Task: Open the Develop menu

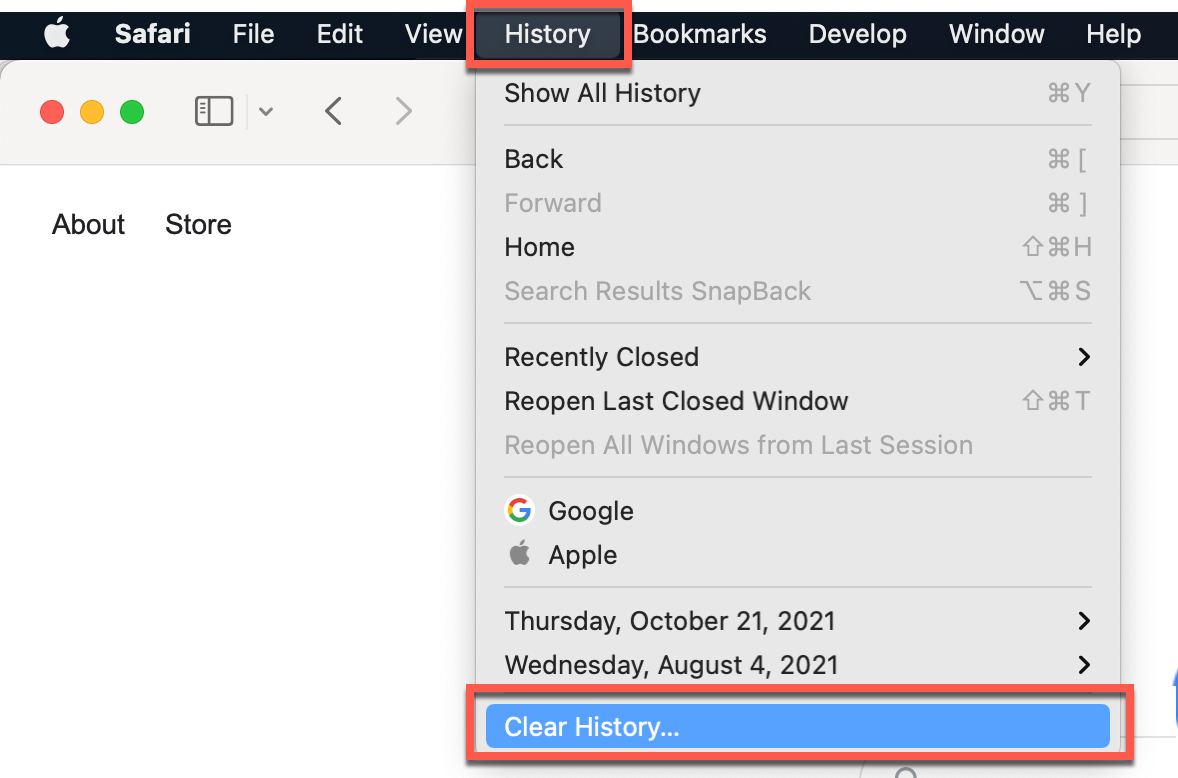Action: pos(857,33)
